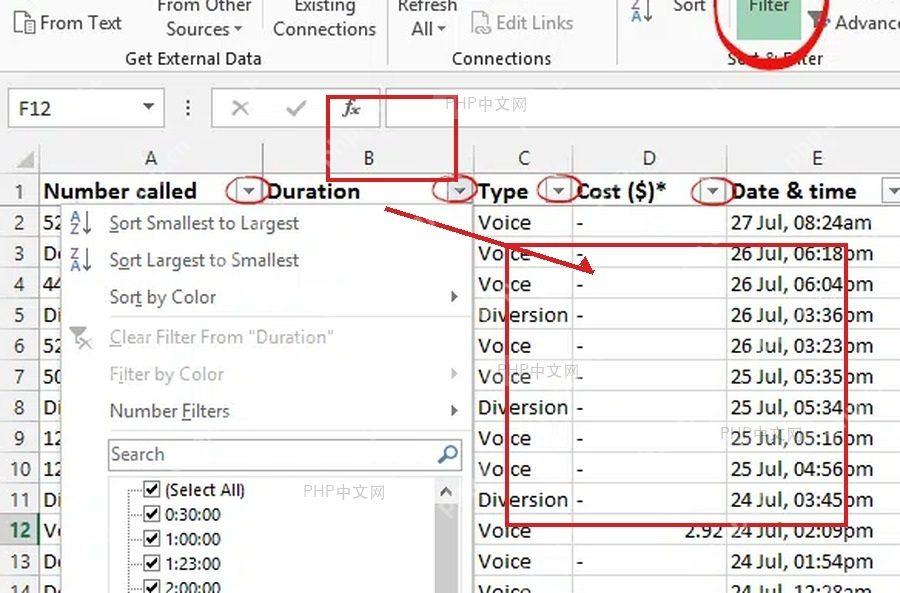The image size is (900, 593).
Task: Open the Type filter dropdown
Action: [558, 191]
